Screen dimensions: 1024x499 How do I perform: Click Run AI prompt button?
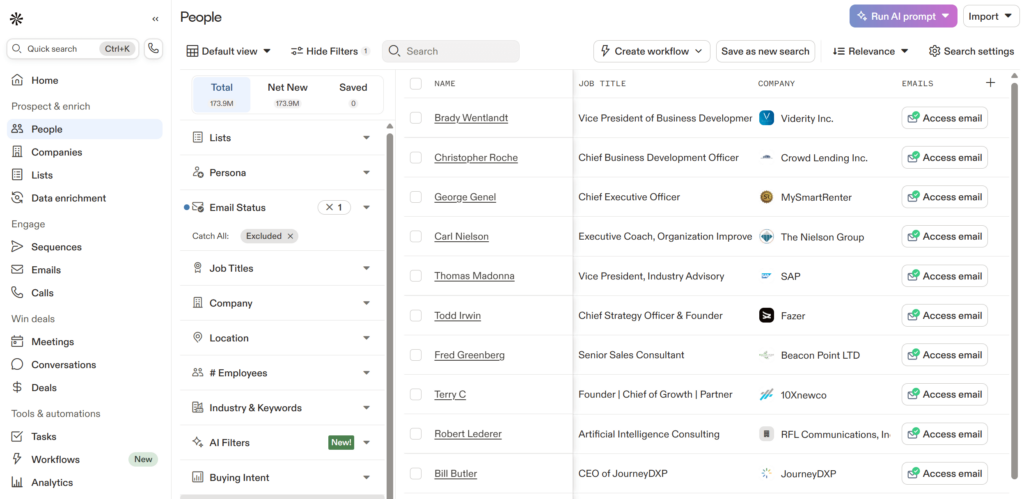903,16
